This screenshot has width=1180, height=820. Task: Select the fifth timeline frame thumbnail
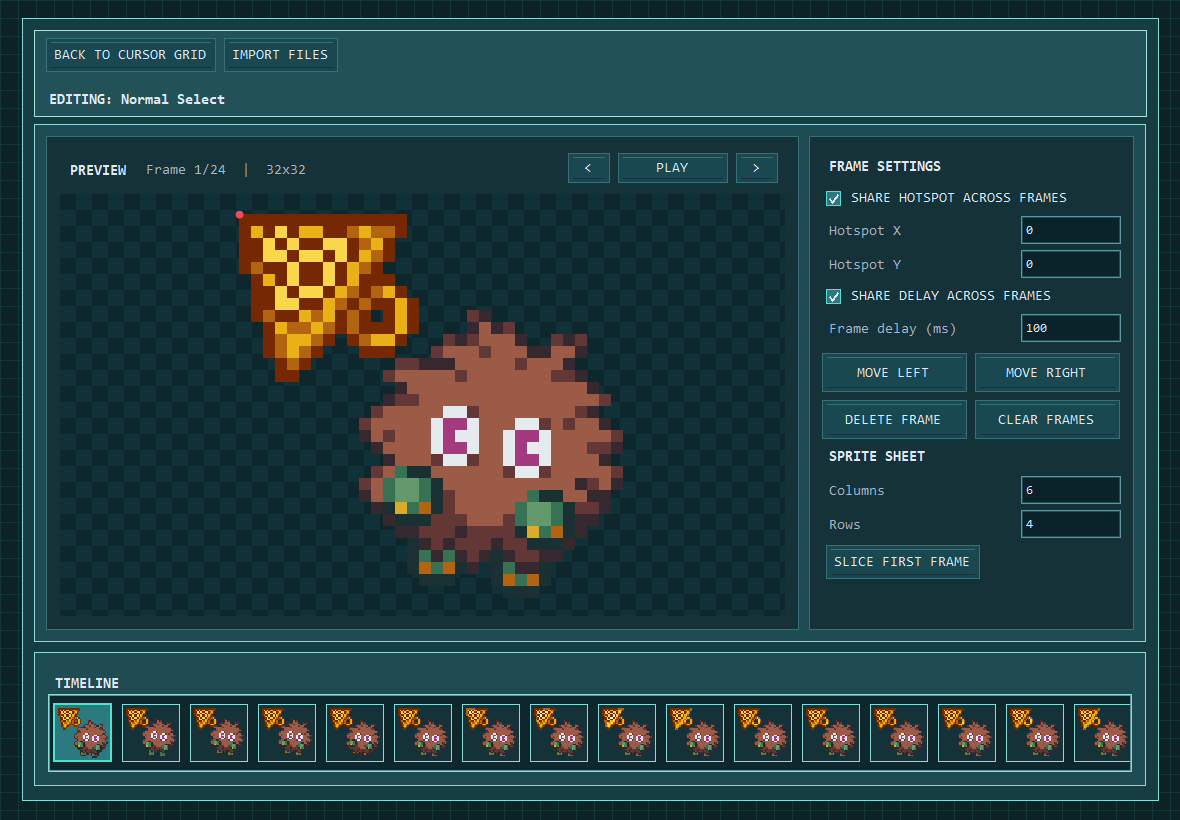coord(355,733)
